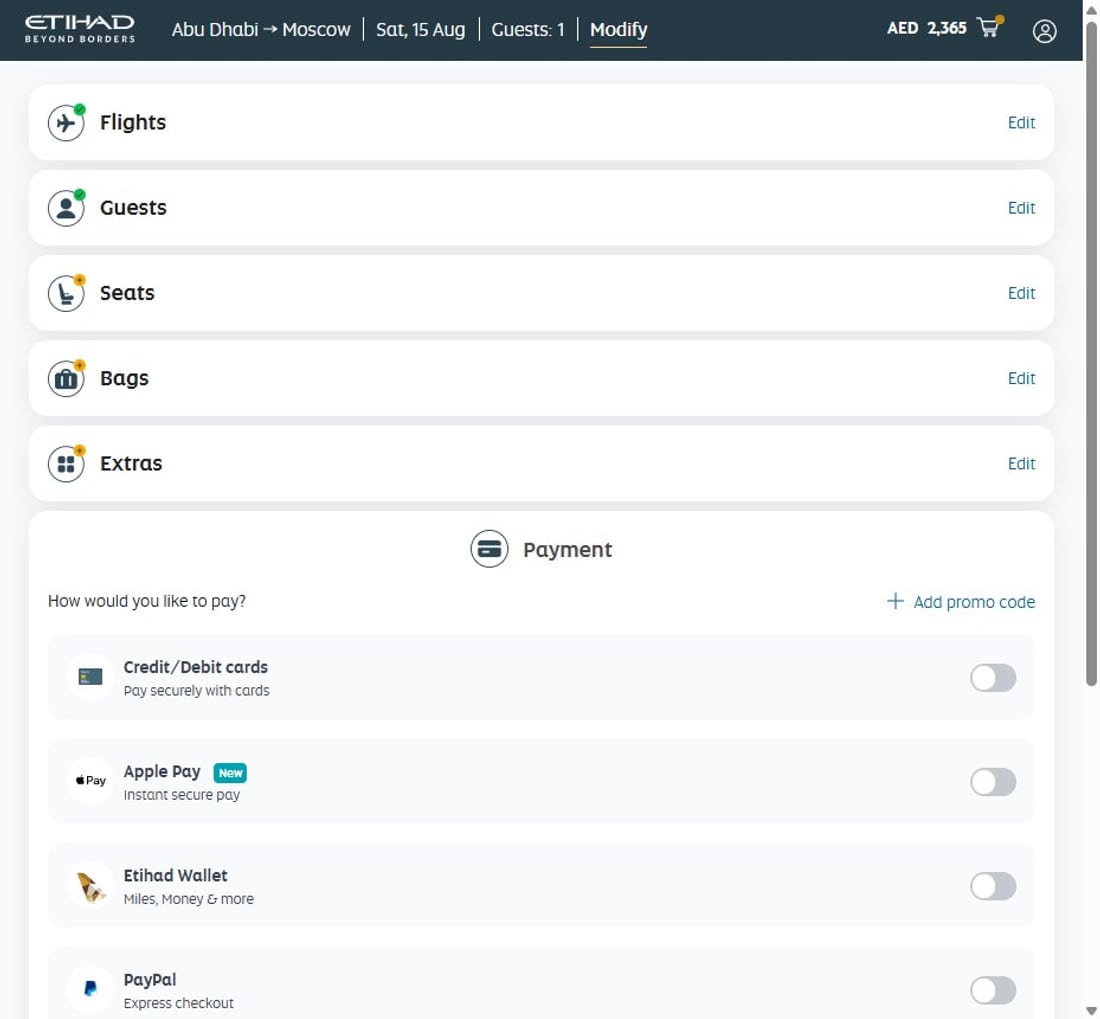Click the page vertical scrollbar thumb
Viewport: 1100px width, 1019px height.
pos(1091,354)
